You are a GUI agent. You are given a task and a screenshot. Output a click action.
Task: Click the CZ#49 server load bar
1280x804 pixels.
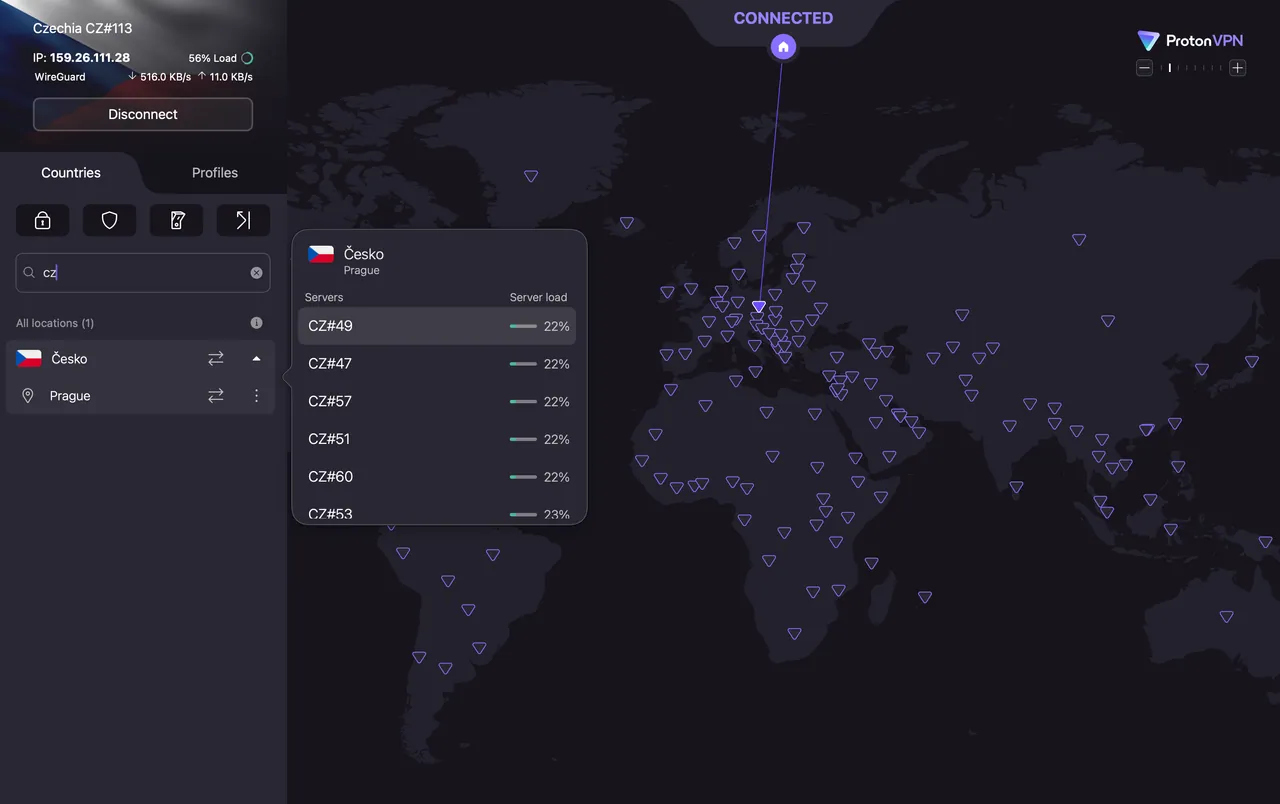click(x=523, y=326)
